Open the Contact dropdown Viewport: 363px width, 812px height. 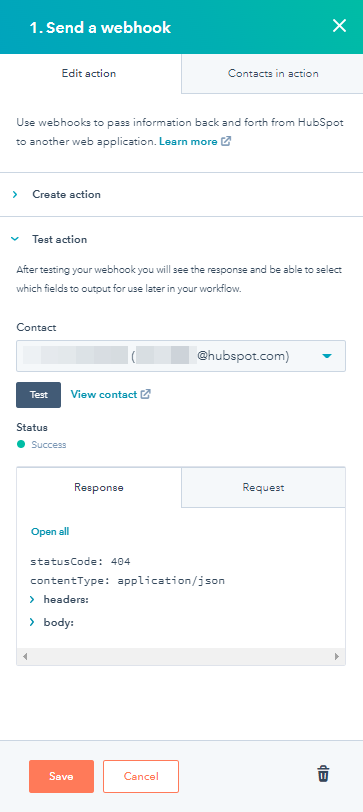click(181, 356)
